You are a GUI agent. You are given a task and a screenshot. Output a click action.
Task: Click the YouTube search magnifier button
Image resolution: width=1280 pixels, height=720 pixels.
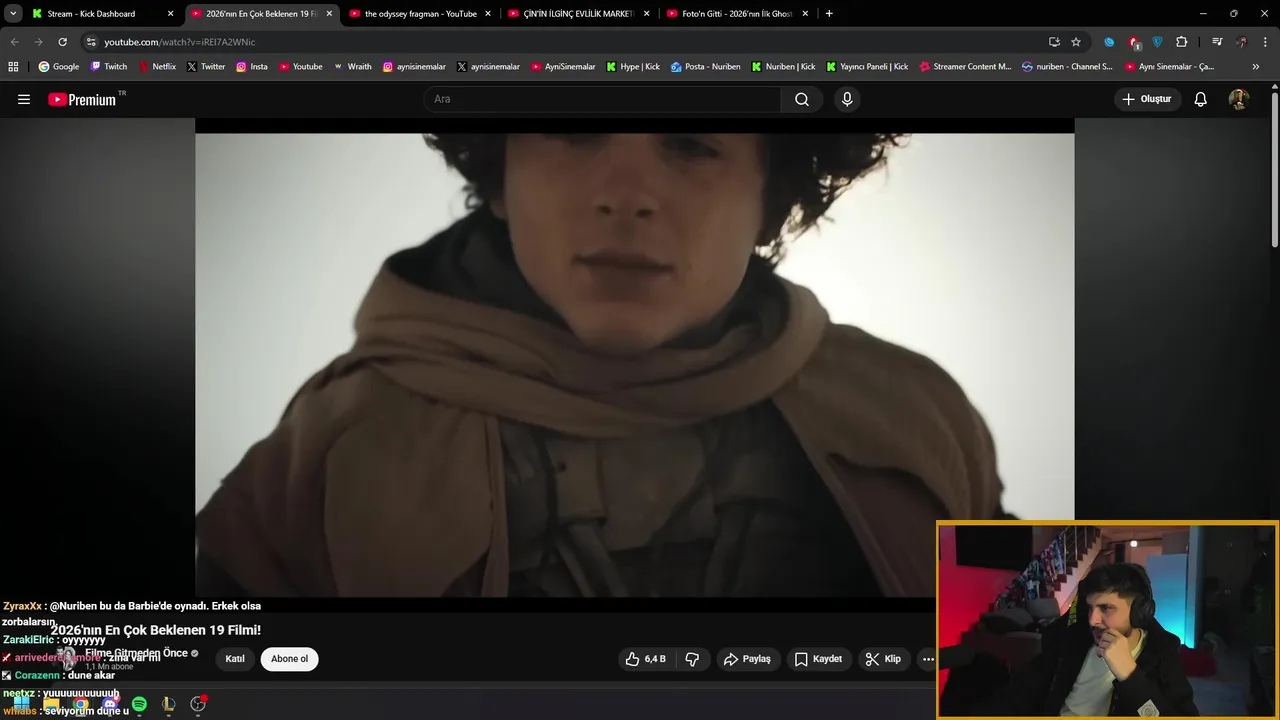802,99
